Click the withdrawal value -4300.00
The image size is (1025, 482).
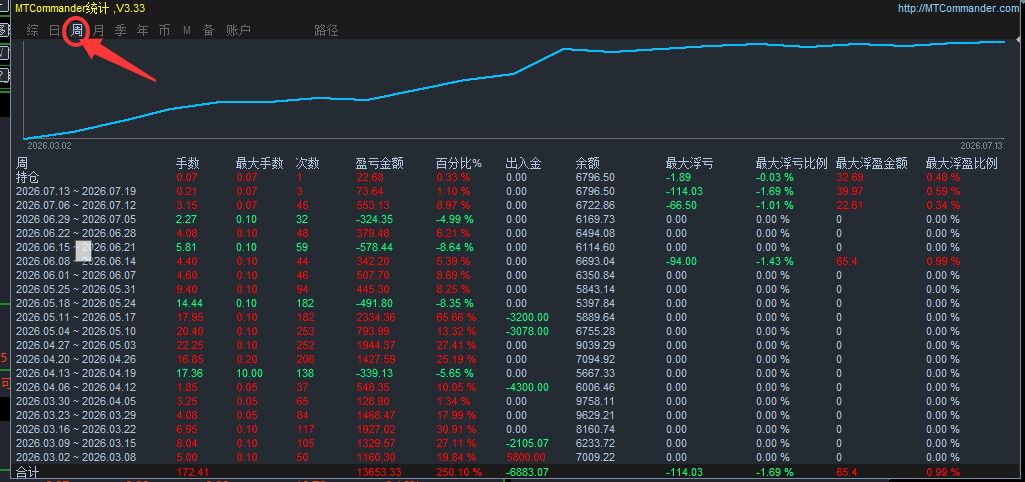pyautogui.click(x=528, y=387)
